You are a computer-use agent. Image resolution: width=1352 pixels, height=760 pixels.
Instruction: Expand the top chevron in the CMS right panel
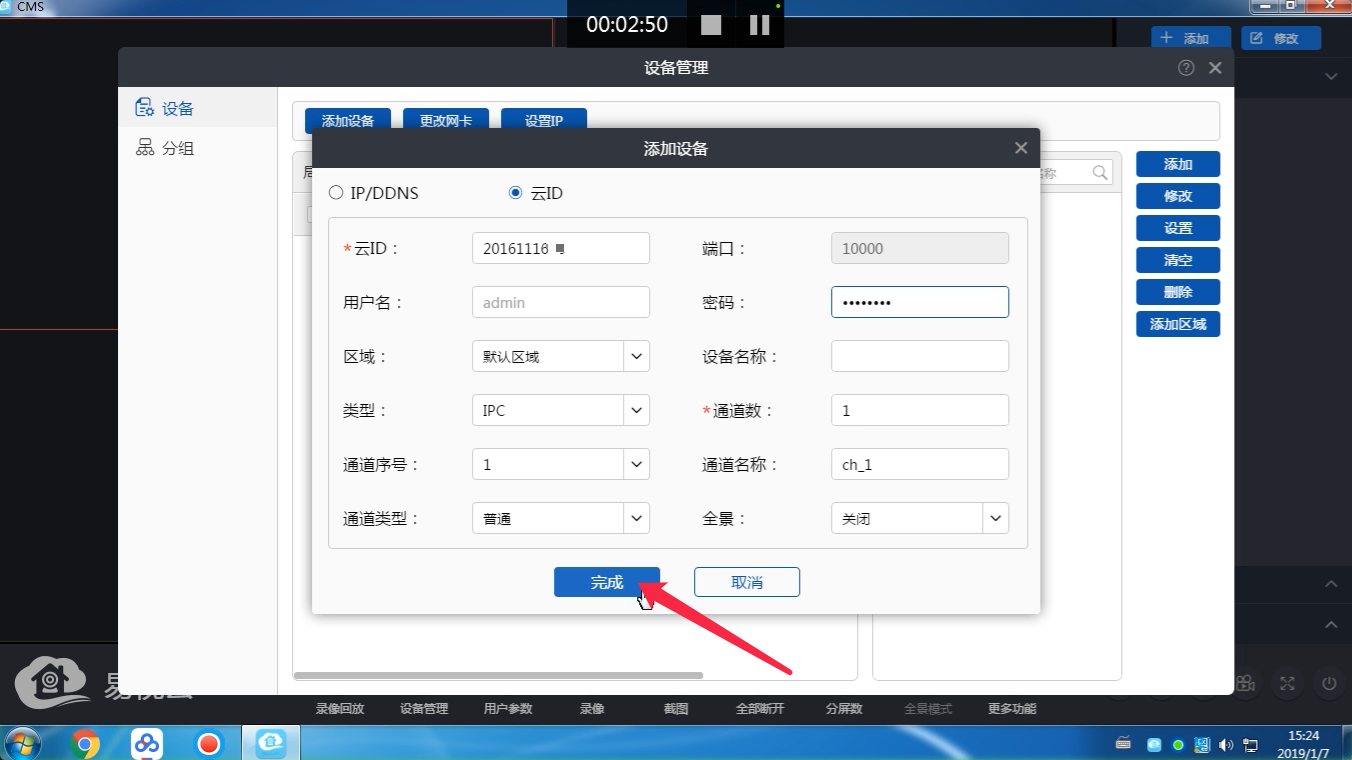(1331, 76)
